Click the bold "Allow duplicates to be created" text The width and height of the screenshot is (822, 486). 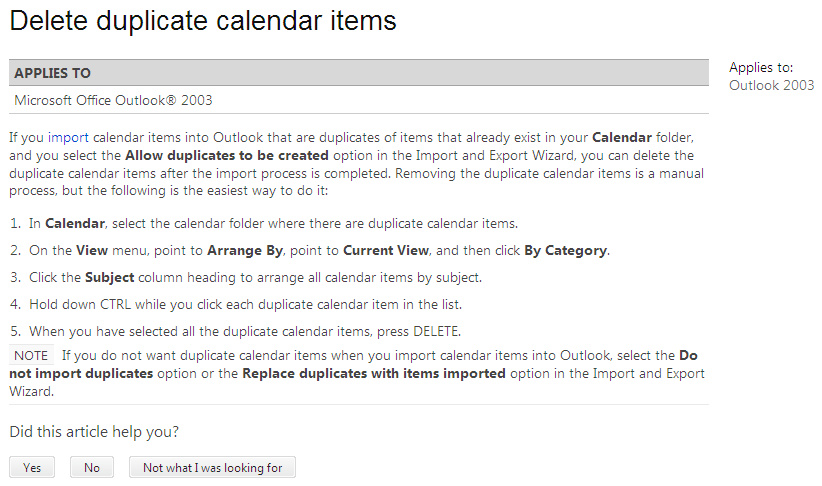[x=227, y=156]
